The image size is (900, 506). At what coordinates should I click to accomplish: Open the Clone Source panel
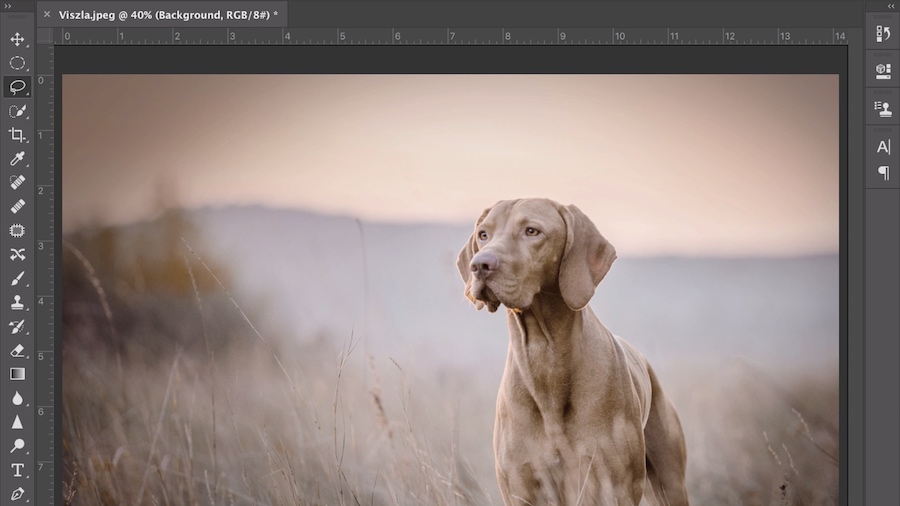pos(883,108)
